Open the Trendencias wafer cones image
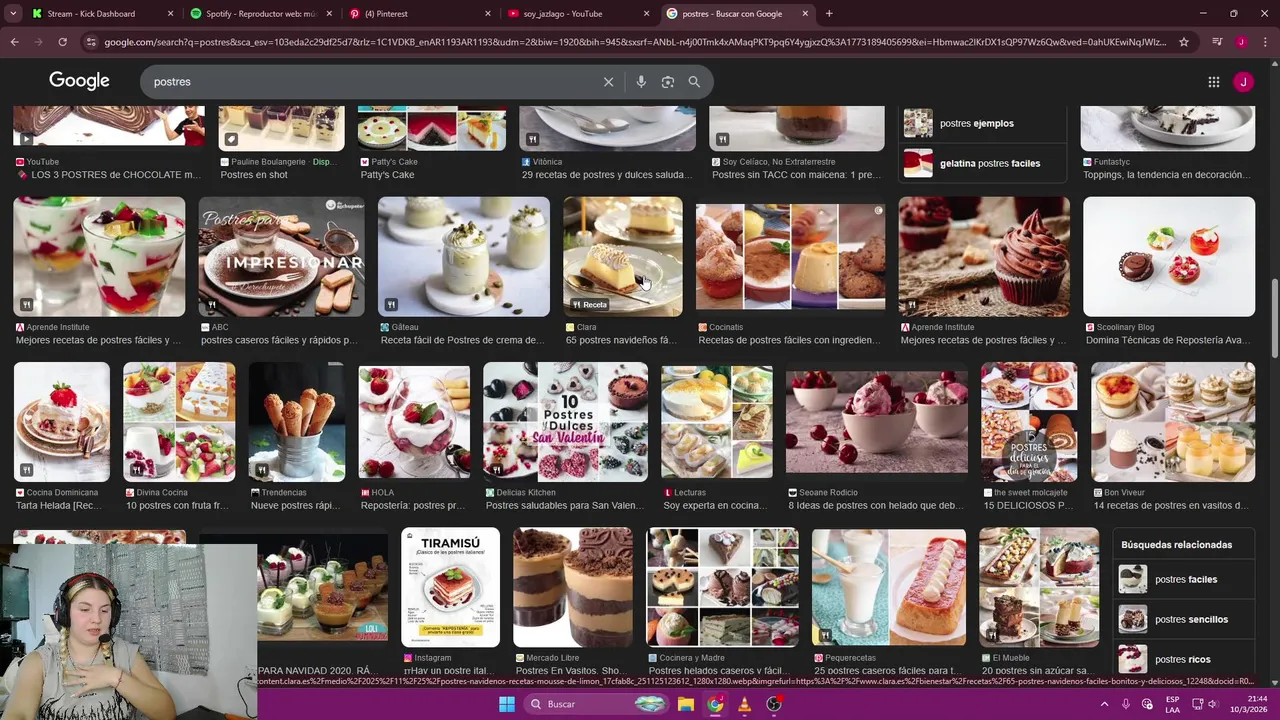Viewport: 1280px width, 720px height. click(296, 422)
